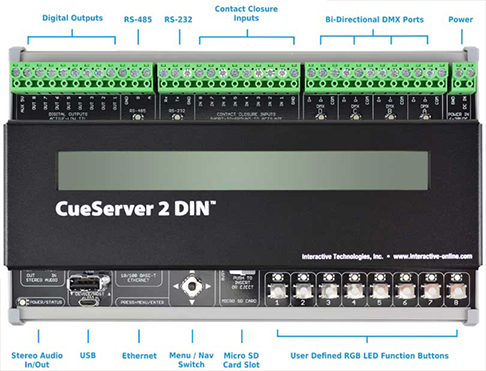Image resolution: width=486 pixels, height=371 pixels.
Task: Click the Power/Status LED indicator
Action: coord(22,302)
